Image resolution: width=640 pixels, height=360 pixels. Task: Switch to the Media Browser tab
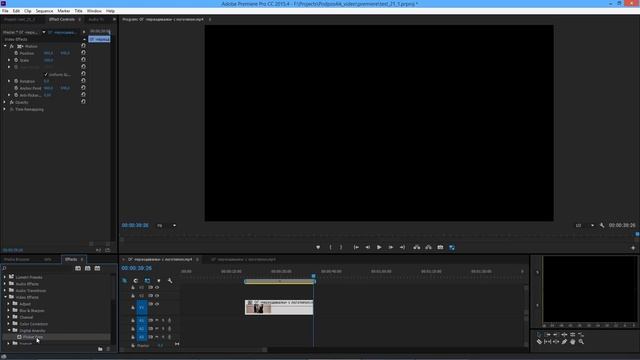point(17,260)
